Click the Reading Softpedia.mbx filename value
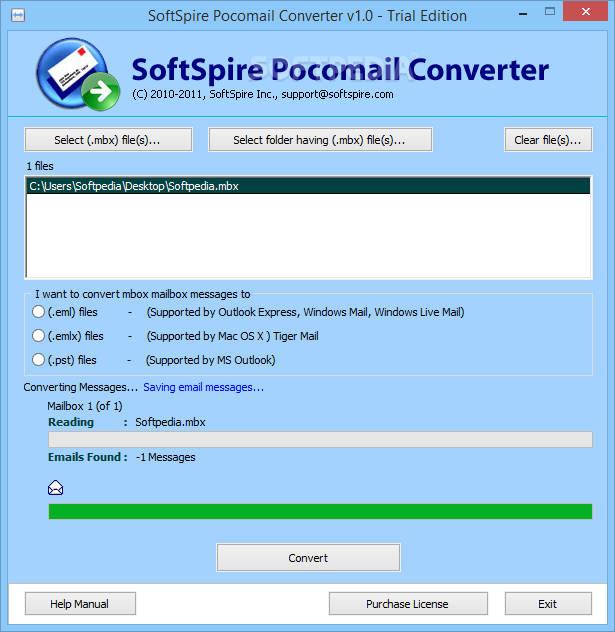Screen dimensions: 615x632 click(x=170, y=422)
